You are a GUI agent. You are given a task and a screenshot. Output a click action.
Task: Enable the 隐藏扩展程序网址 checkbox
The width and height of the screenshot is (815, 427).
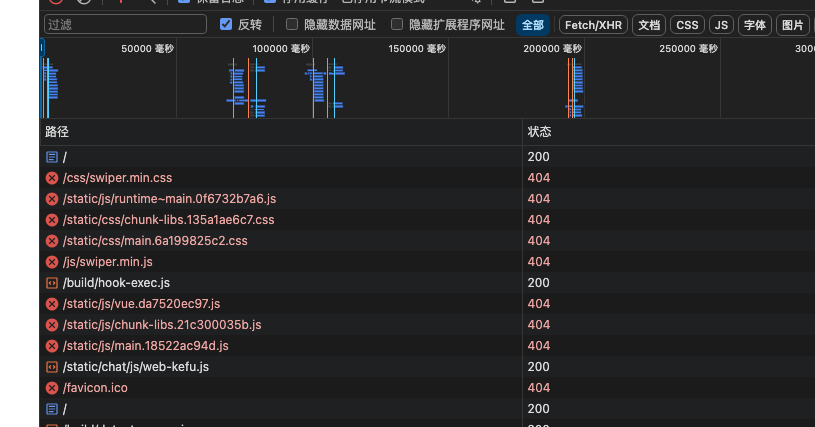(x=397, y=24)
